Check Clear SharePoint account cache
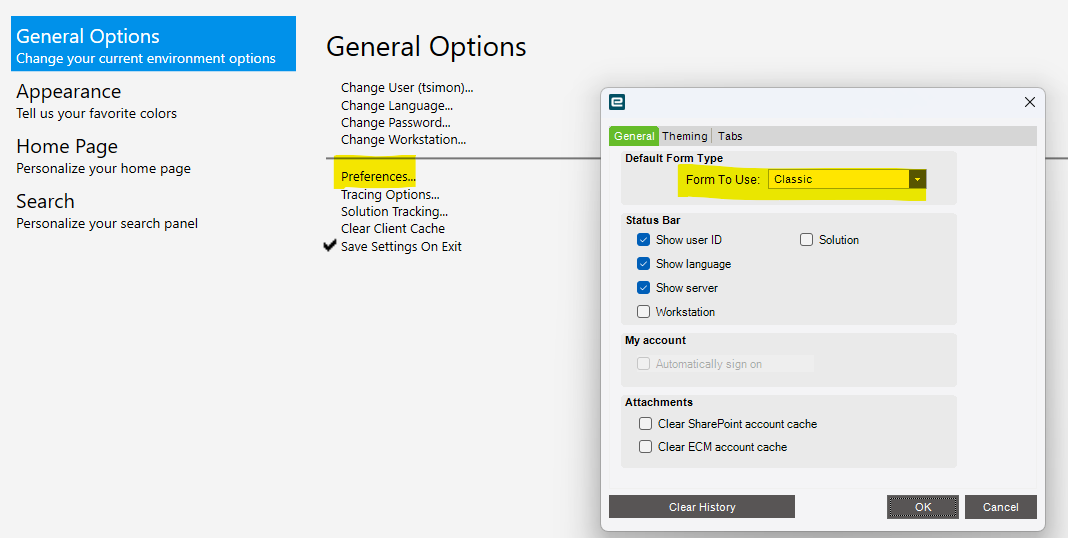This screenshot has height=538, width=1068. pyautogui.click(x=645, y=424)
